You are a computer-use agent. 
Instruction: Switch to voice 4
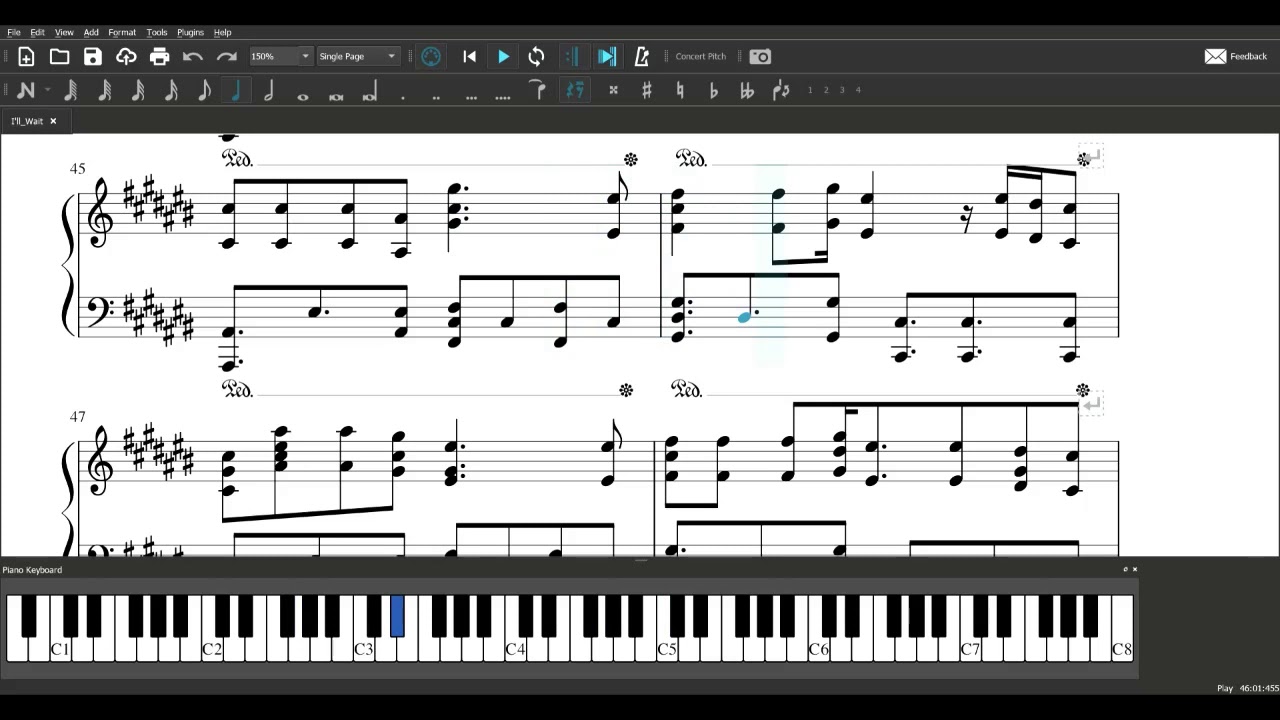click(x=858, y=90)
